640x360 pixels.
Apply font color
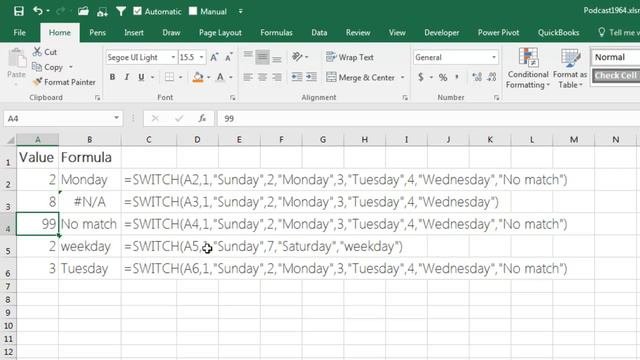[x=220, y=77]
